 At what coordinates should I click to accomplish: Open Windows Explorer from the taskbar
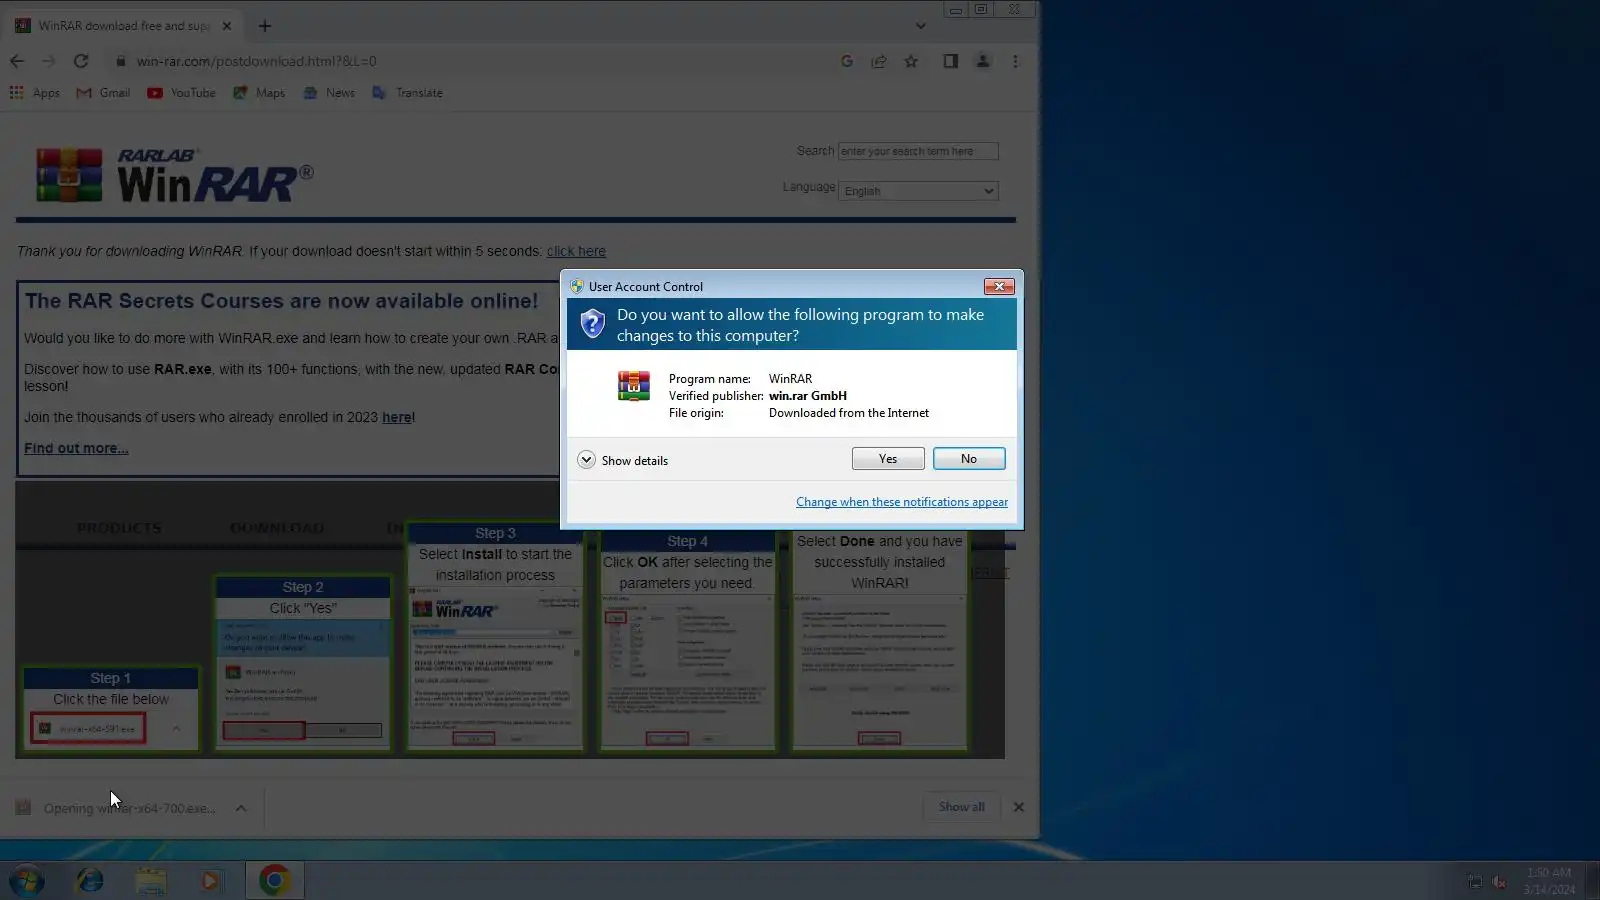click(151, 881)
